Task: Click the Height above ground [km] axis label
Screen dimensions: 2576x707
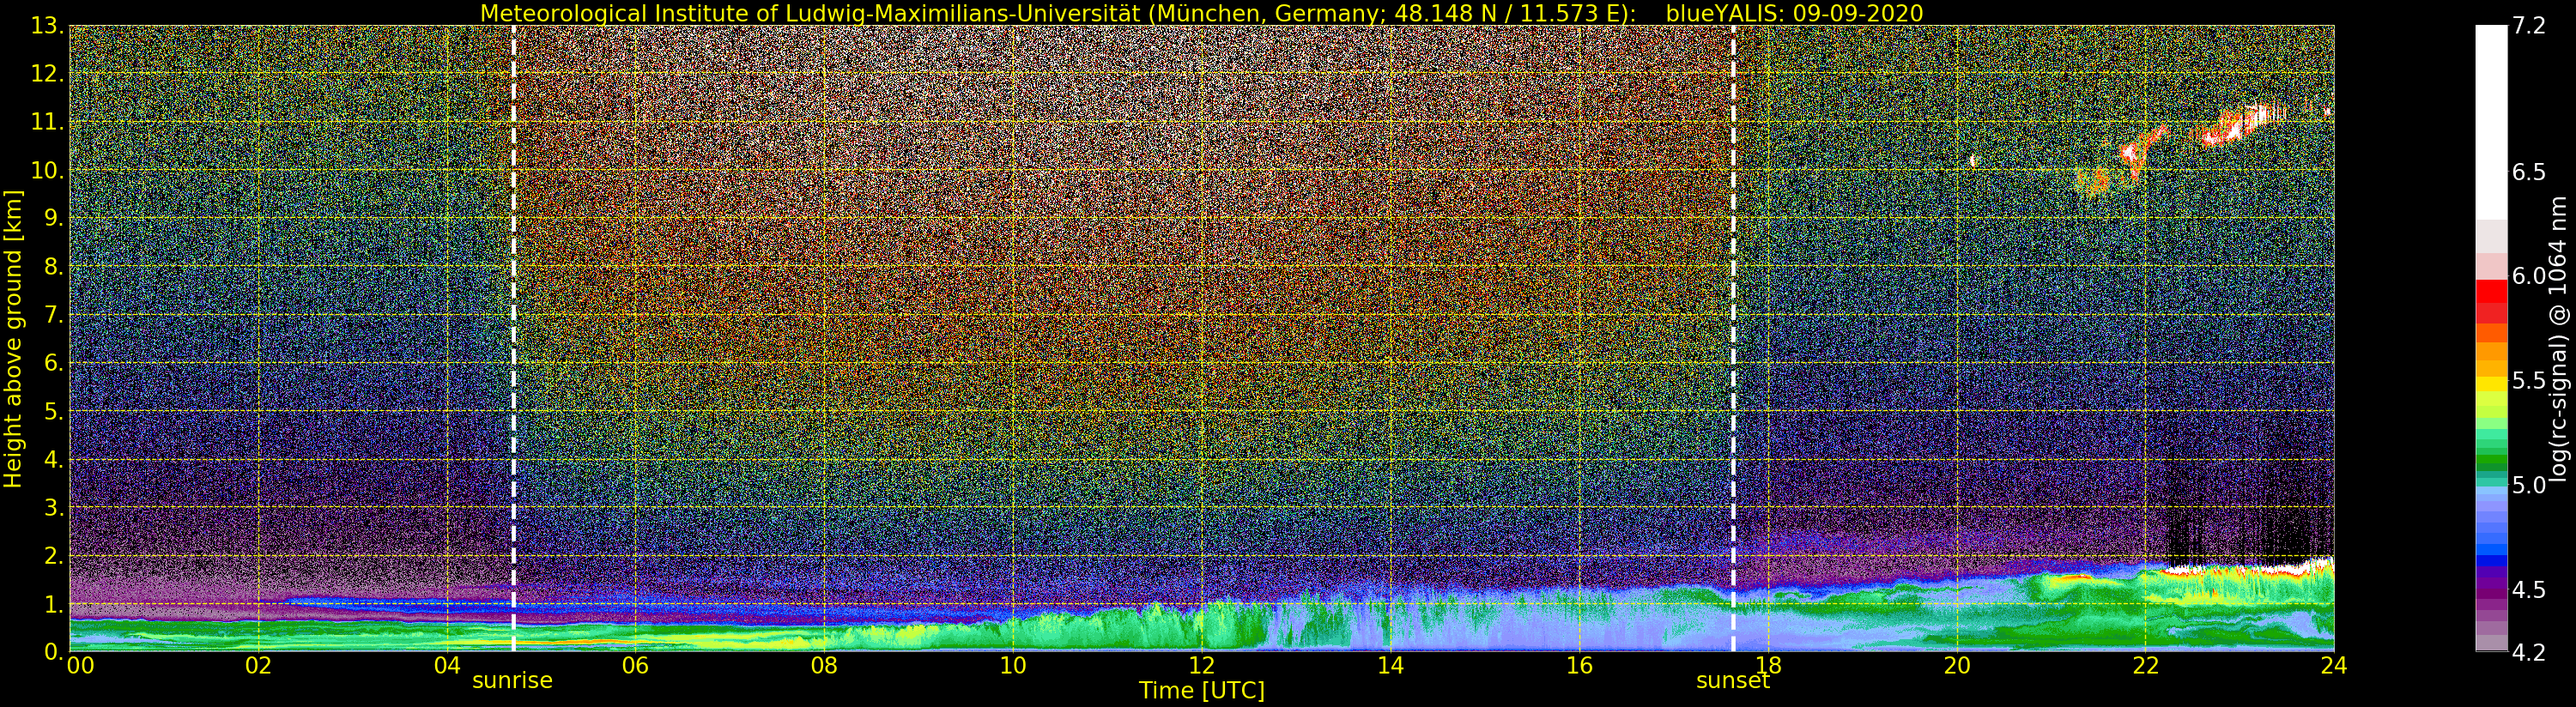Action: 13,338
